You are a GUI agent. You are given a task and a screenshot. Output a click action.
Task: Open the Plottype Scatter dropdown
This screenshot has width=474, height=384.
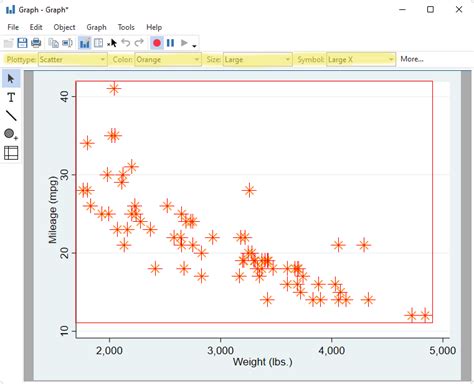[72, 60]
